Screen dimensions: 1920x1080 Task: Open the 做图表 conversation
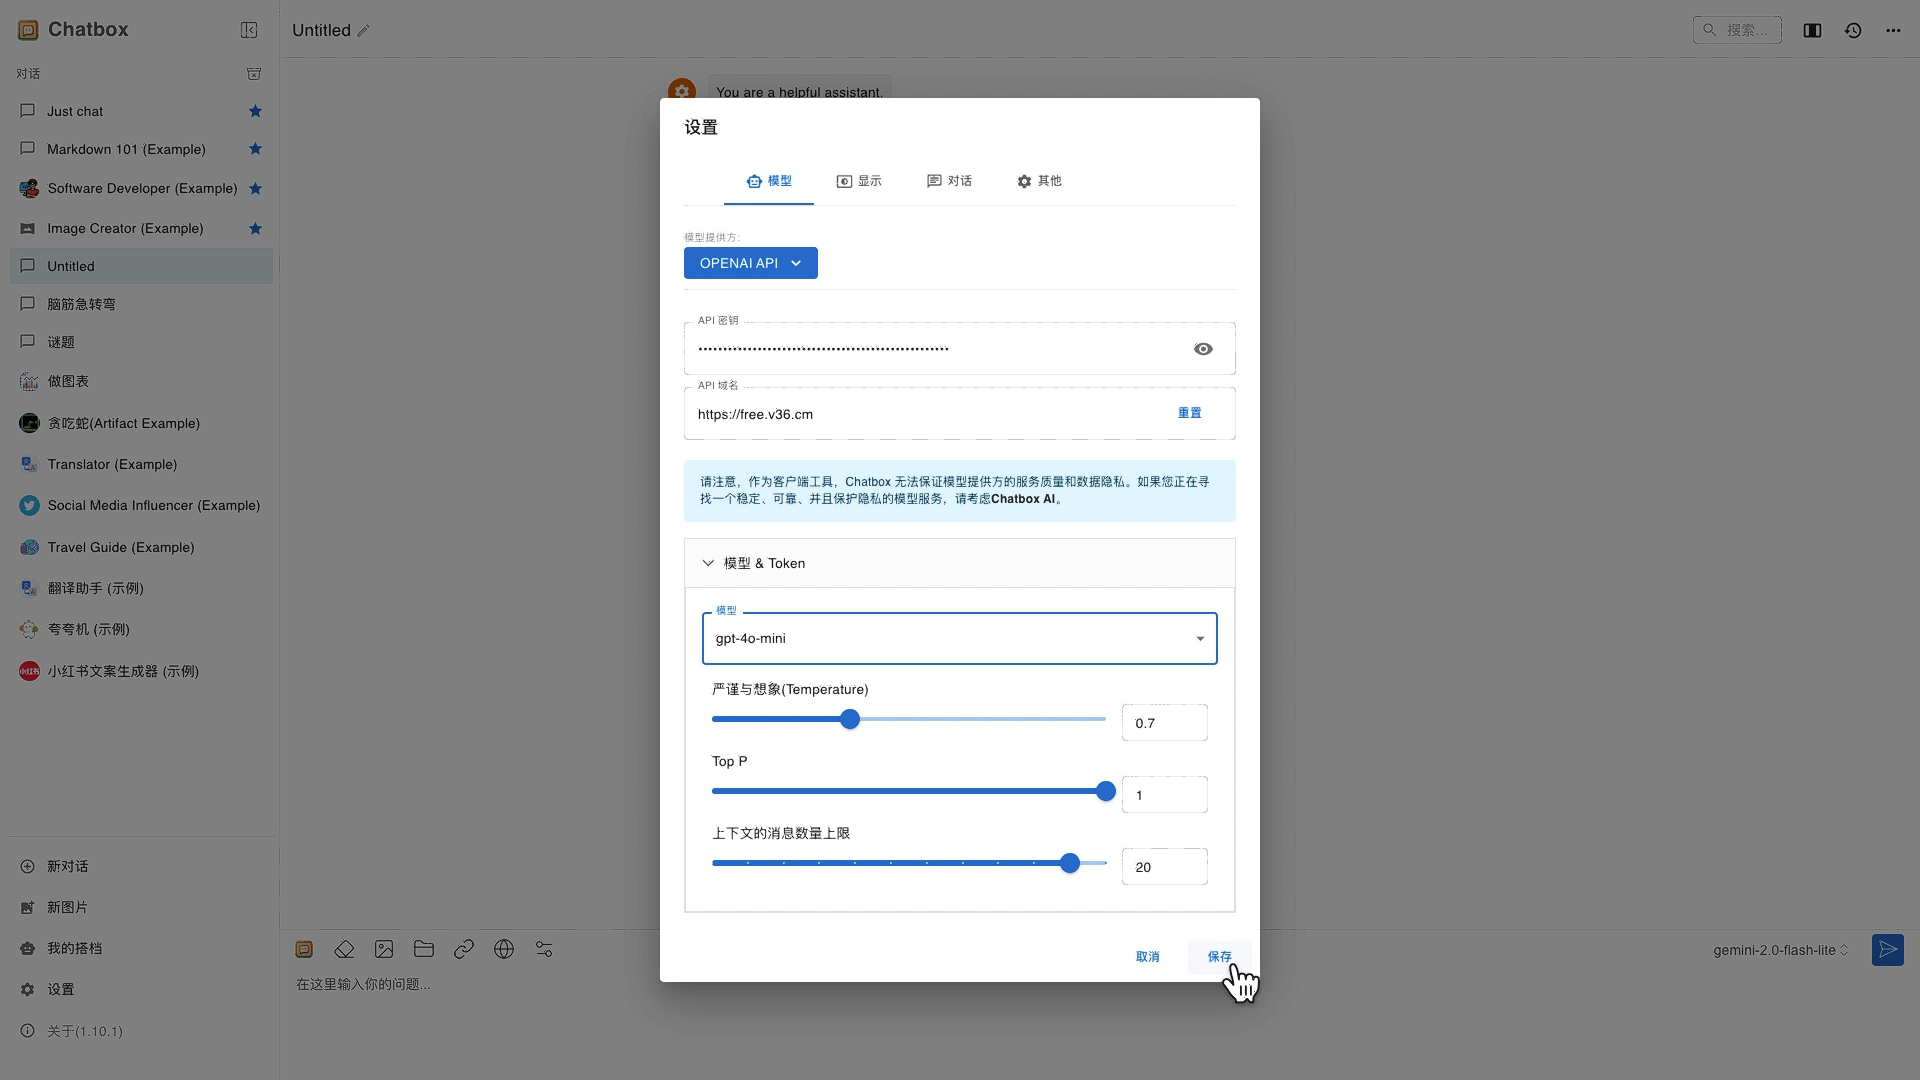click(x=141, y=381)
